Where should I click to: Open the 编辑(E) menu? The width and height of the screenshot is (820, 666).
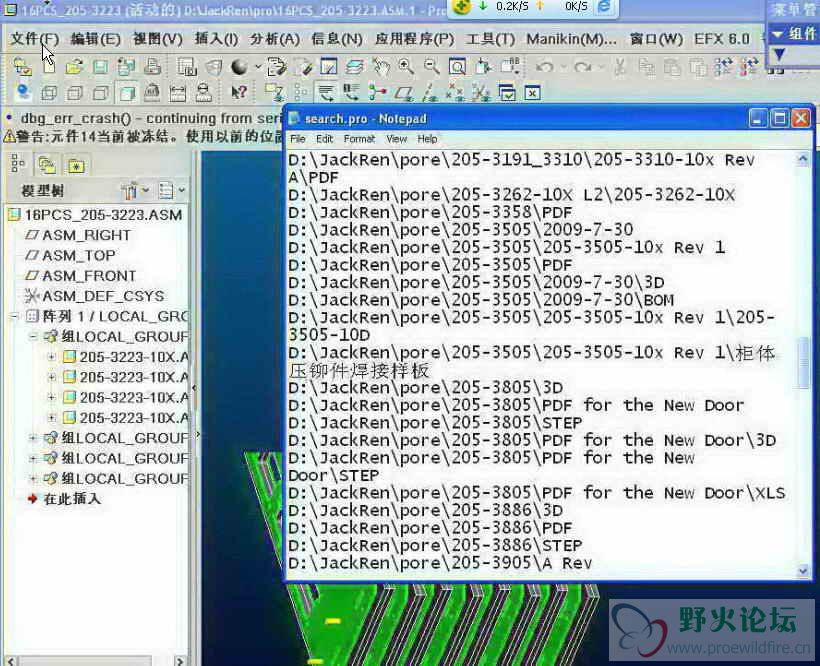[95, 39]
